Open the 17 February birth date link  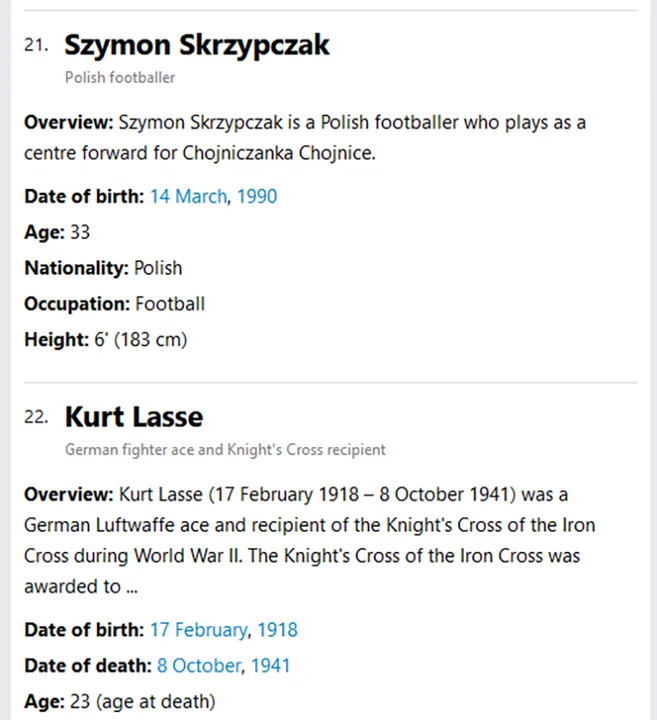(x=199, y=630)
